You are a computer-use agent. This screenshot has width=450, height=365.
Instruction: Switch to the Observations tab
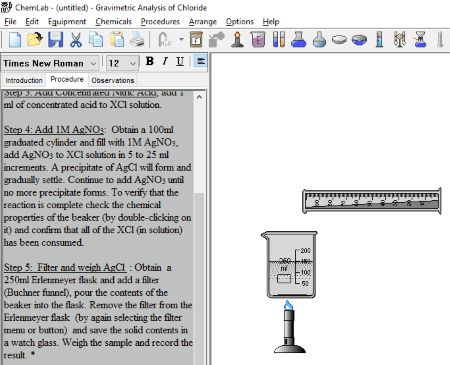tap(113, 80)
